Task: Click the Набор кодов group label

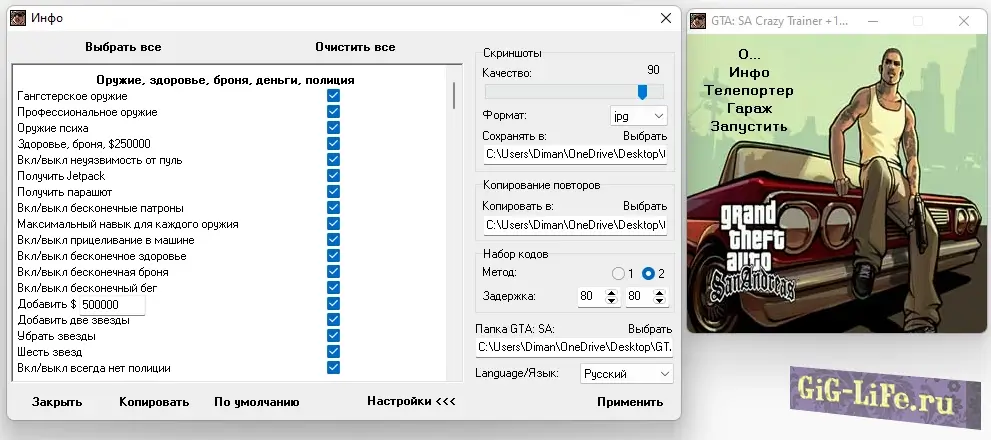Action: pyautogui.click(x=516, y=254)
